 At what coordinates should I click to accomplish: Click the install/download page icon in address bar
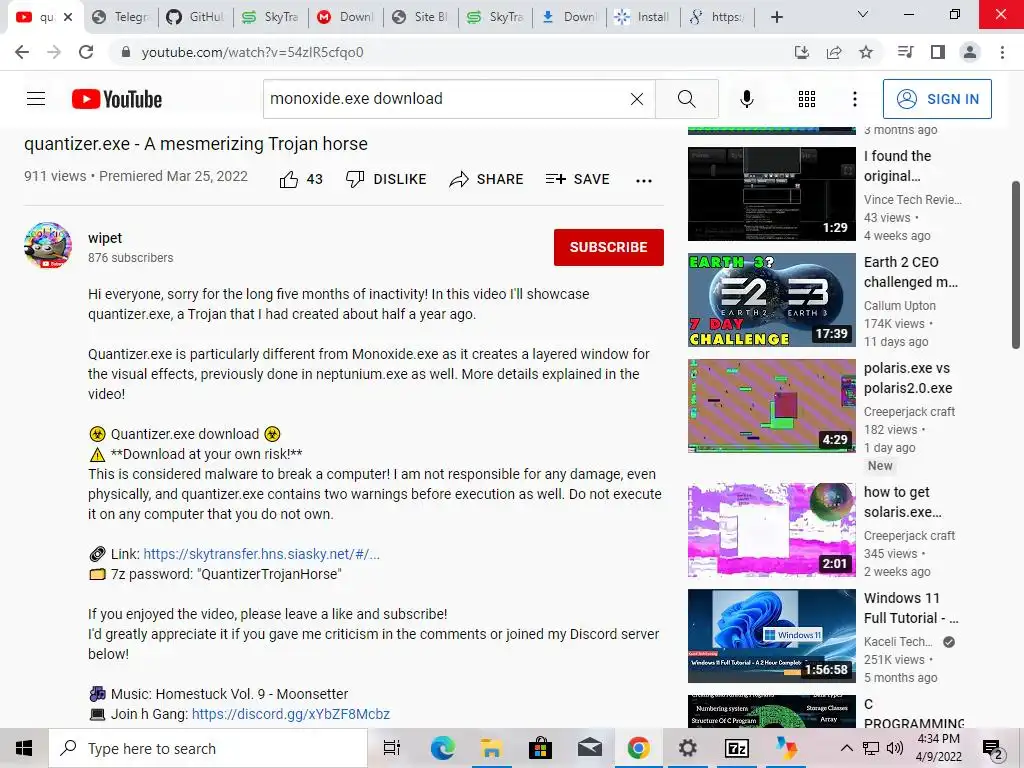click(801, 52)
